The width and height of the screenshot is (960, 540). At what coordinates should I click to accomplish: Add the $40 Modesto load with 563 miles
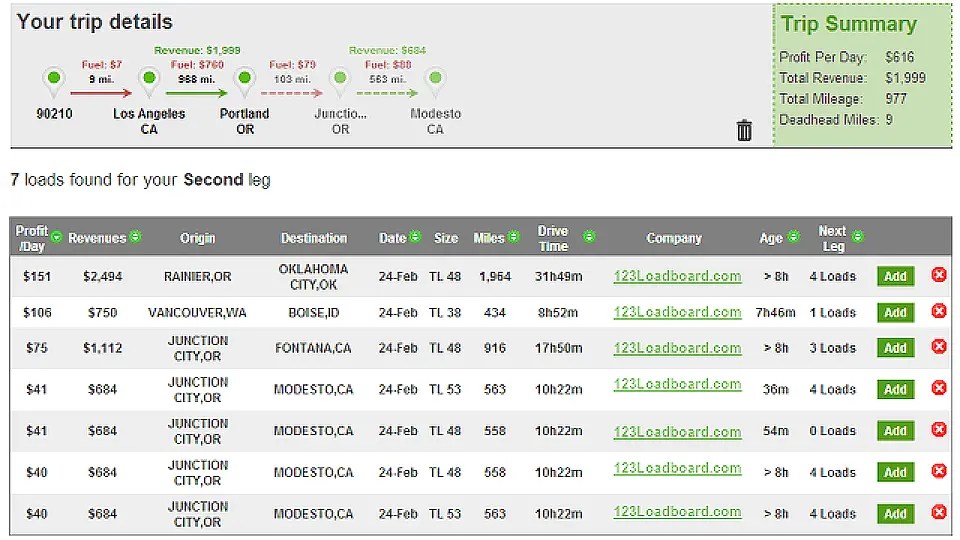895,514
